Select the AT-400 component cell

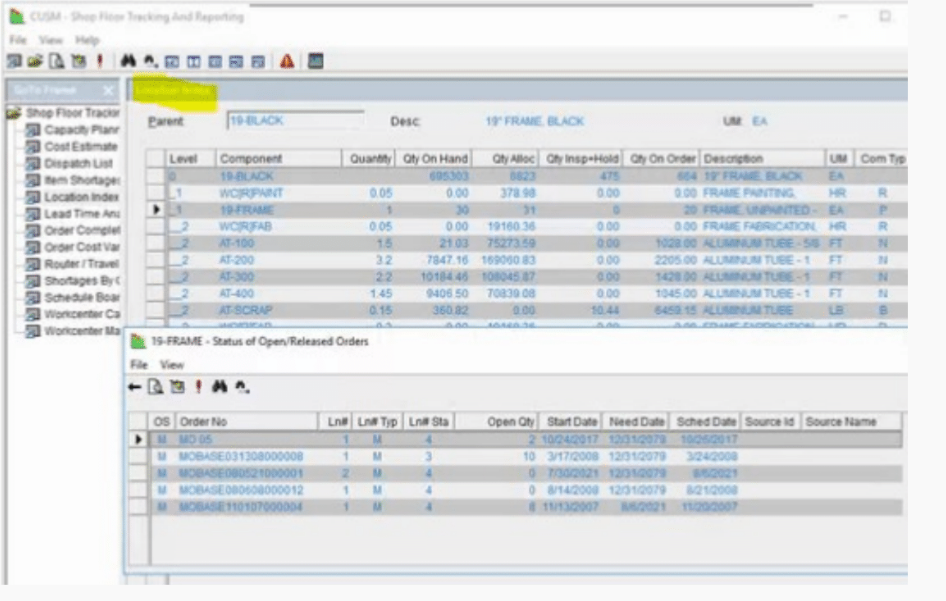(x=278, y=294)
